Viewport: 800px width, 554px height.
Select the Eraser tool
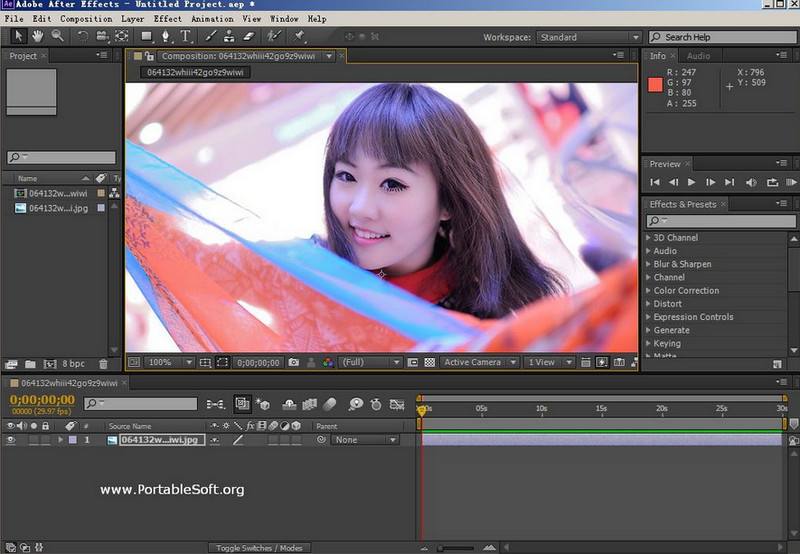pos(250,36)
